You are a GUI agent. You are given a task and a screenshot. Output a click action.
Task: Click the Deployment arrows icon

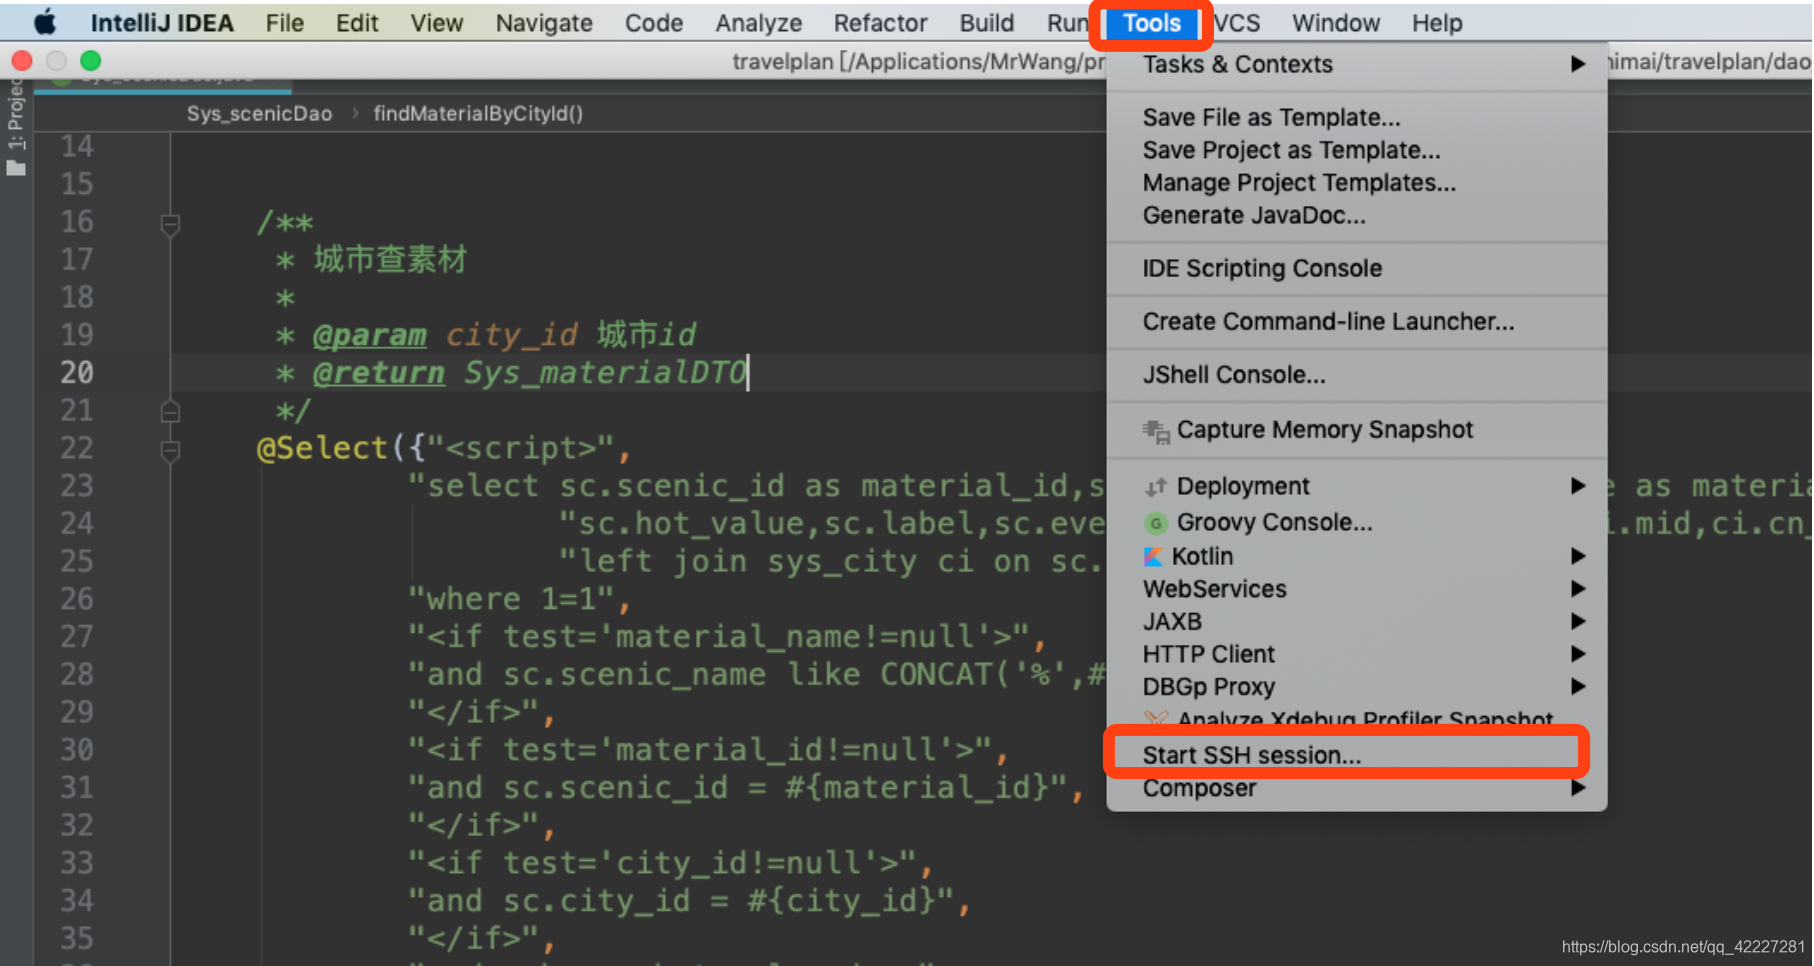click(x=1156, y=487)
